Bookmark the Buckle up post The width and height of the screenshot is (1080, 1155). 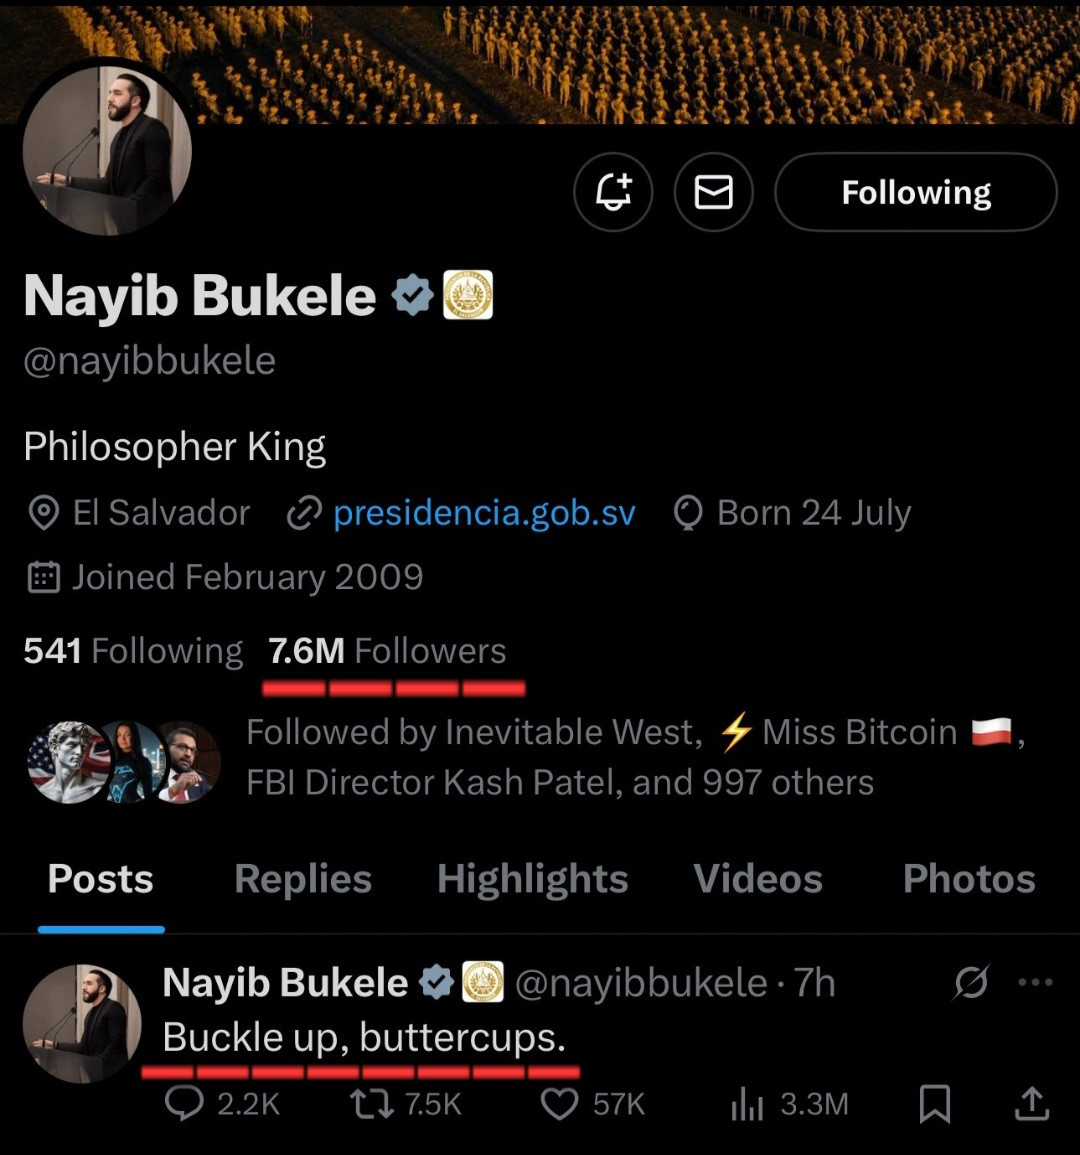tap(934, 1103)
